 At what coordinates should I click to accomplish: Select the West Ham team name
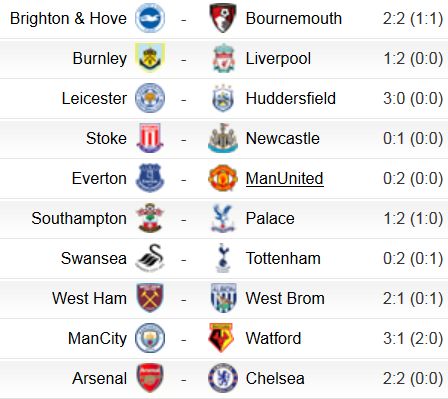[89, 298]
